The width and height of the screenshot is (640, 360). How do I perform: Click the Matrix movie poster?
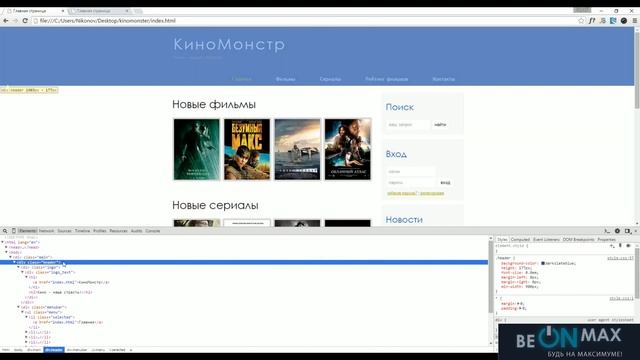(196, 149)
